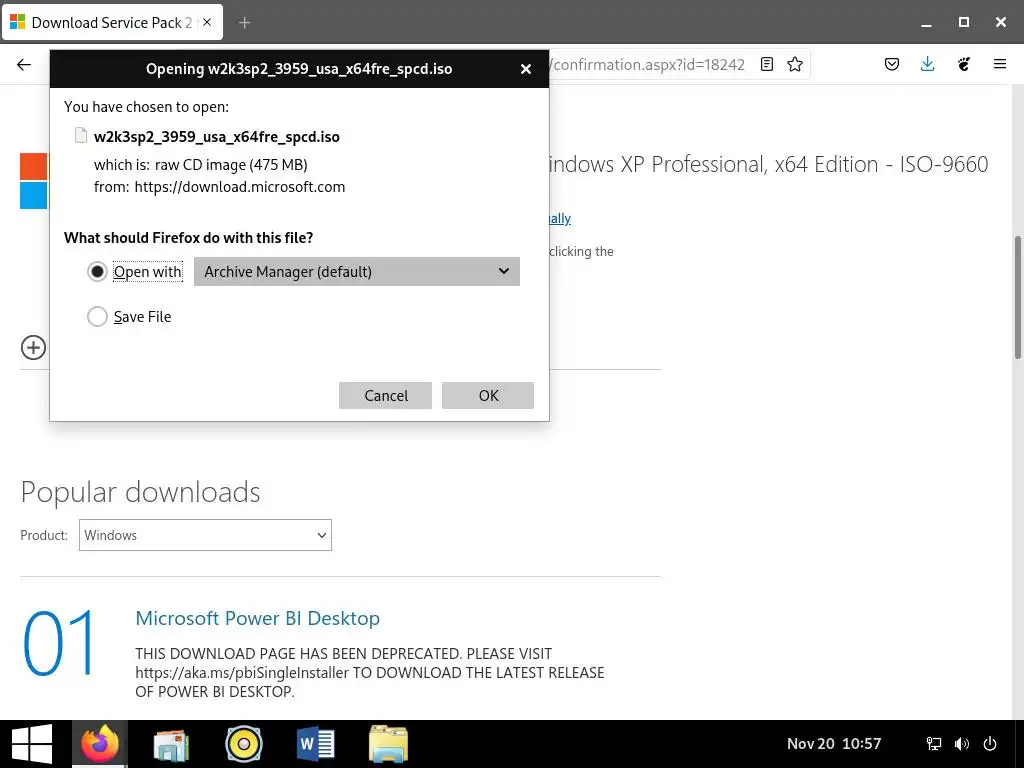Screen dimensions: 1024x768
Task: Launch the Word document taskbar icon
Action: 316,744
